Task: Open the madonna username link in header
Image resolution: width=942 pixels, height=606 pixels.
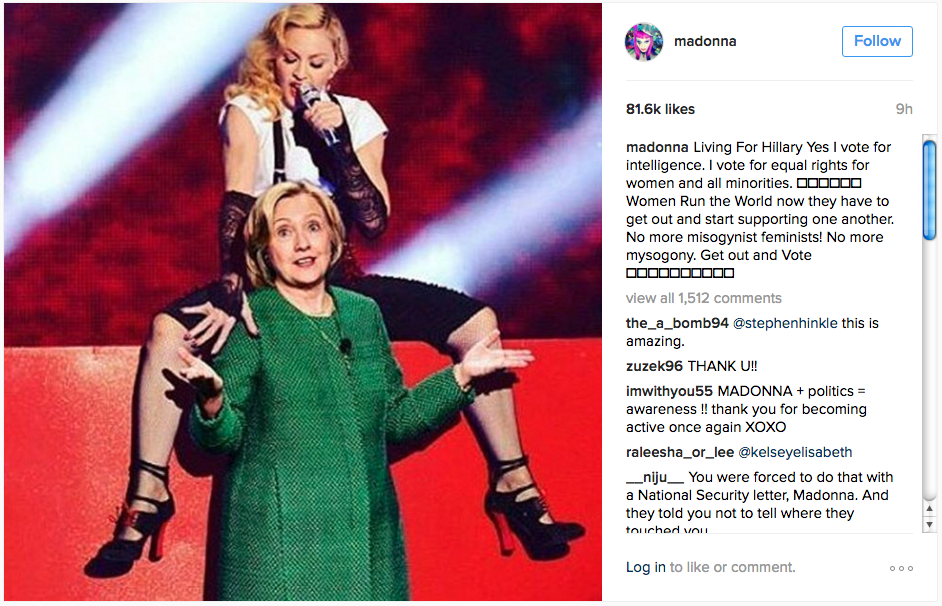Action: [705, 41]
